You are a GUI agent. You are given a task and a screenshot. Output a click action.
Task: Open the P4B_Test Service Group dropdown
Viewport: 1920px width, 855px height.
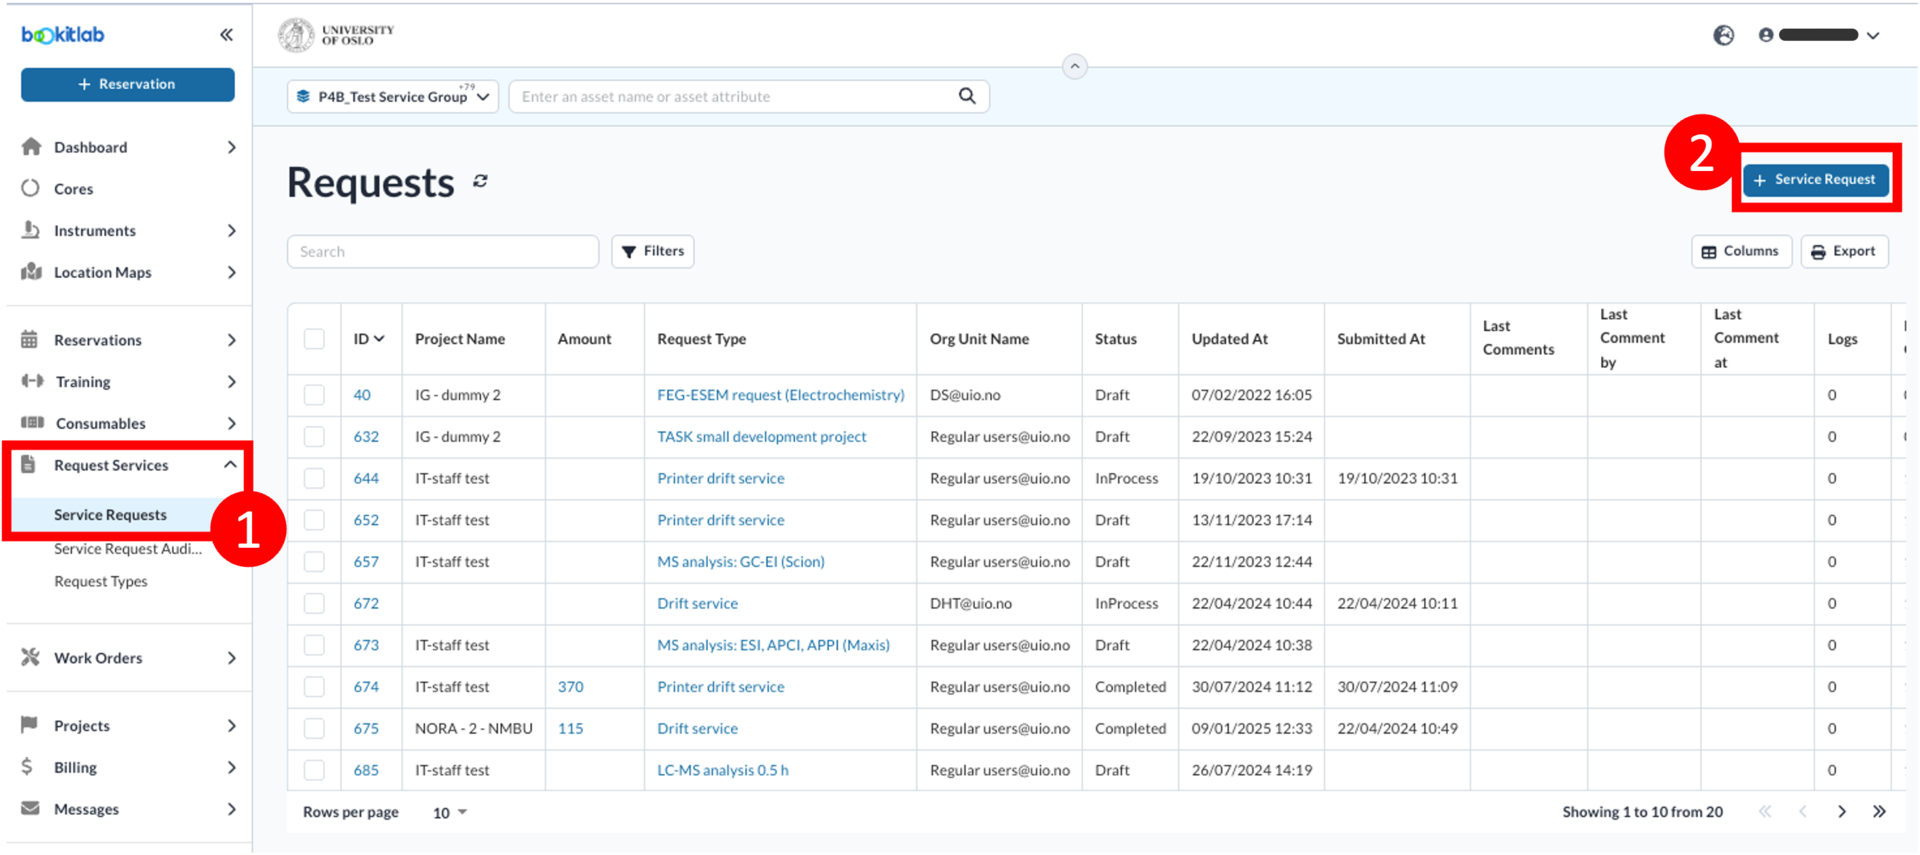pos(393,97)
